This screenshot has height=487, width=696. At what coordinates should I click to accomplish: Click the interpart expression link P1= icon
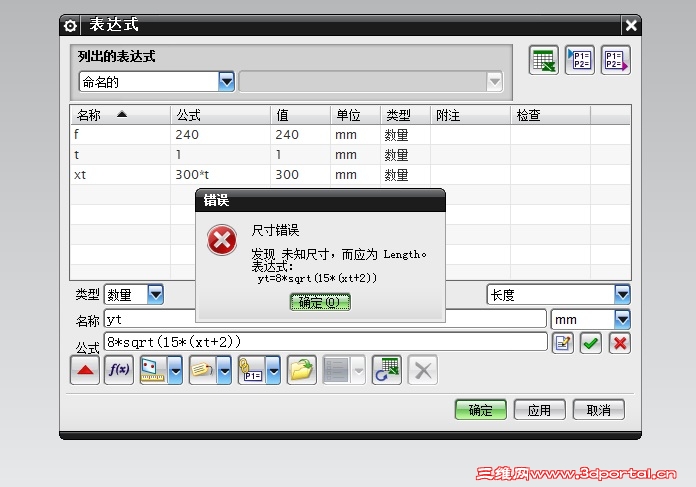(x=252, y=370)
